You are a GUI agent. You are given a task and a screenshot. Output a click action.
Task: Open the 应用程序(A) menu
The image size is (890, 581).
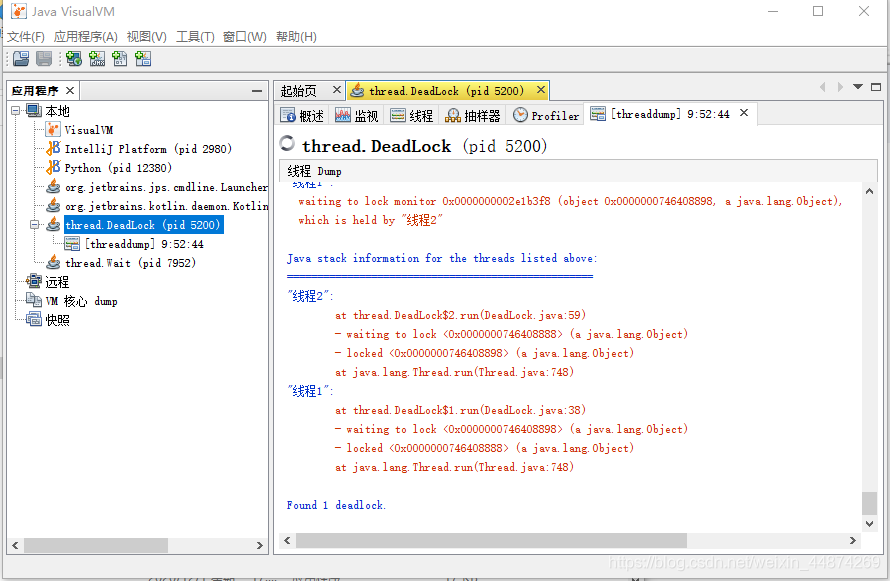85,37
